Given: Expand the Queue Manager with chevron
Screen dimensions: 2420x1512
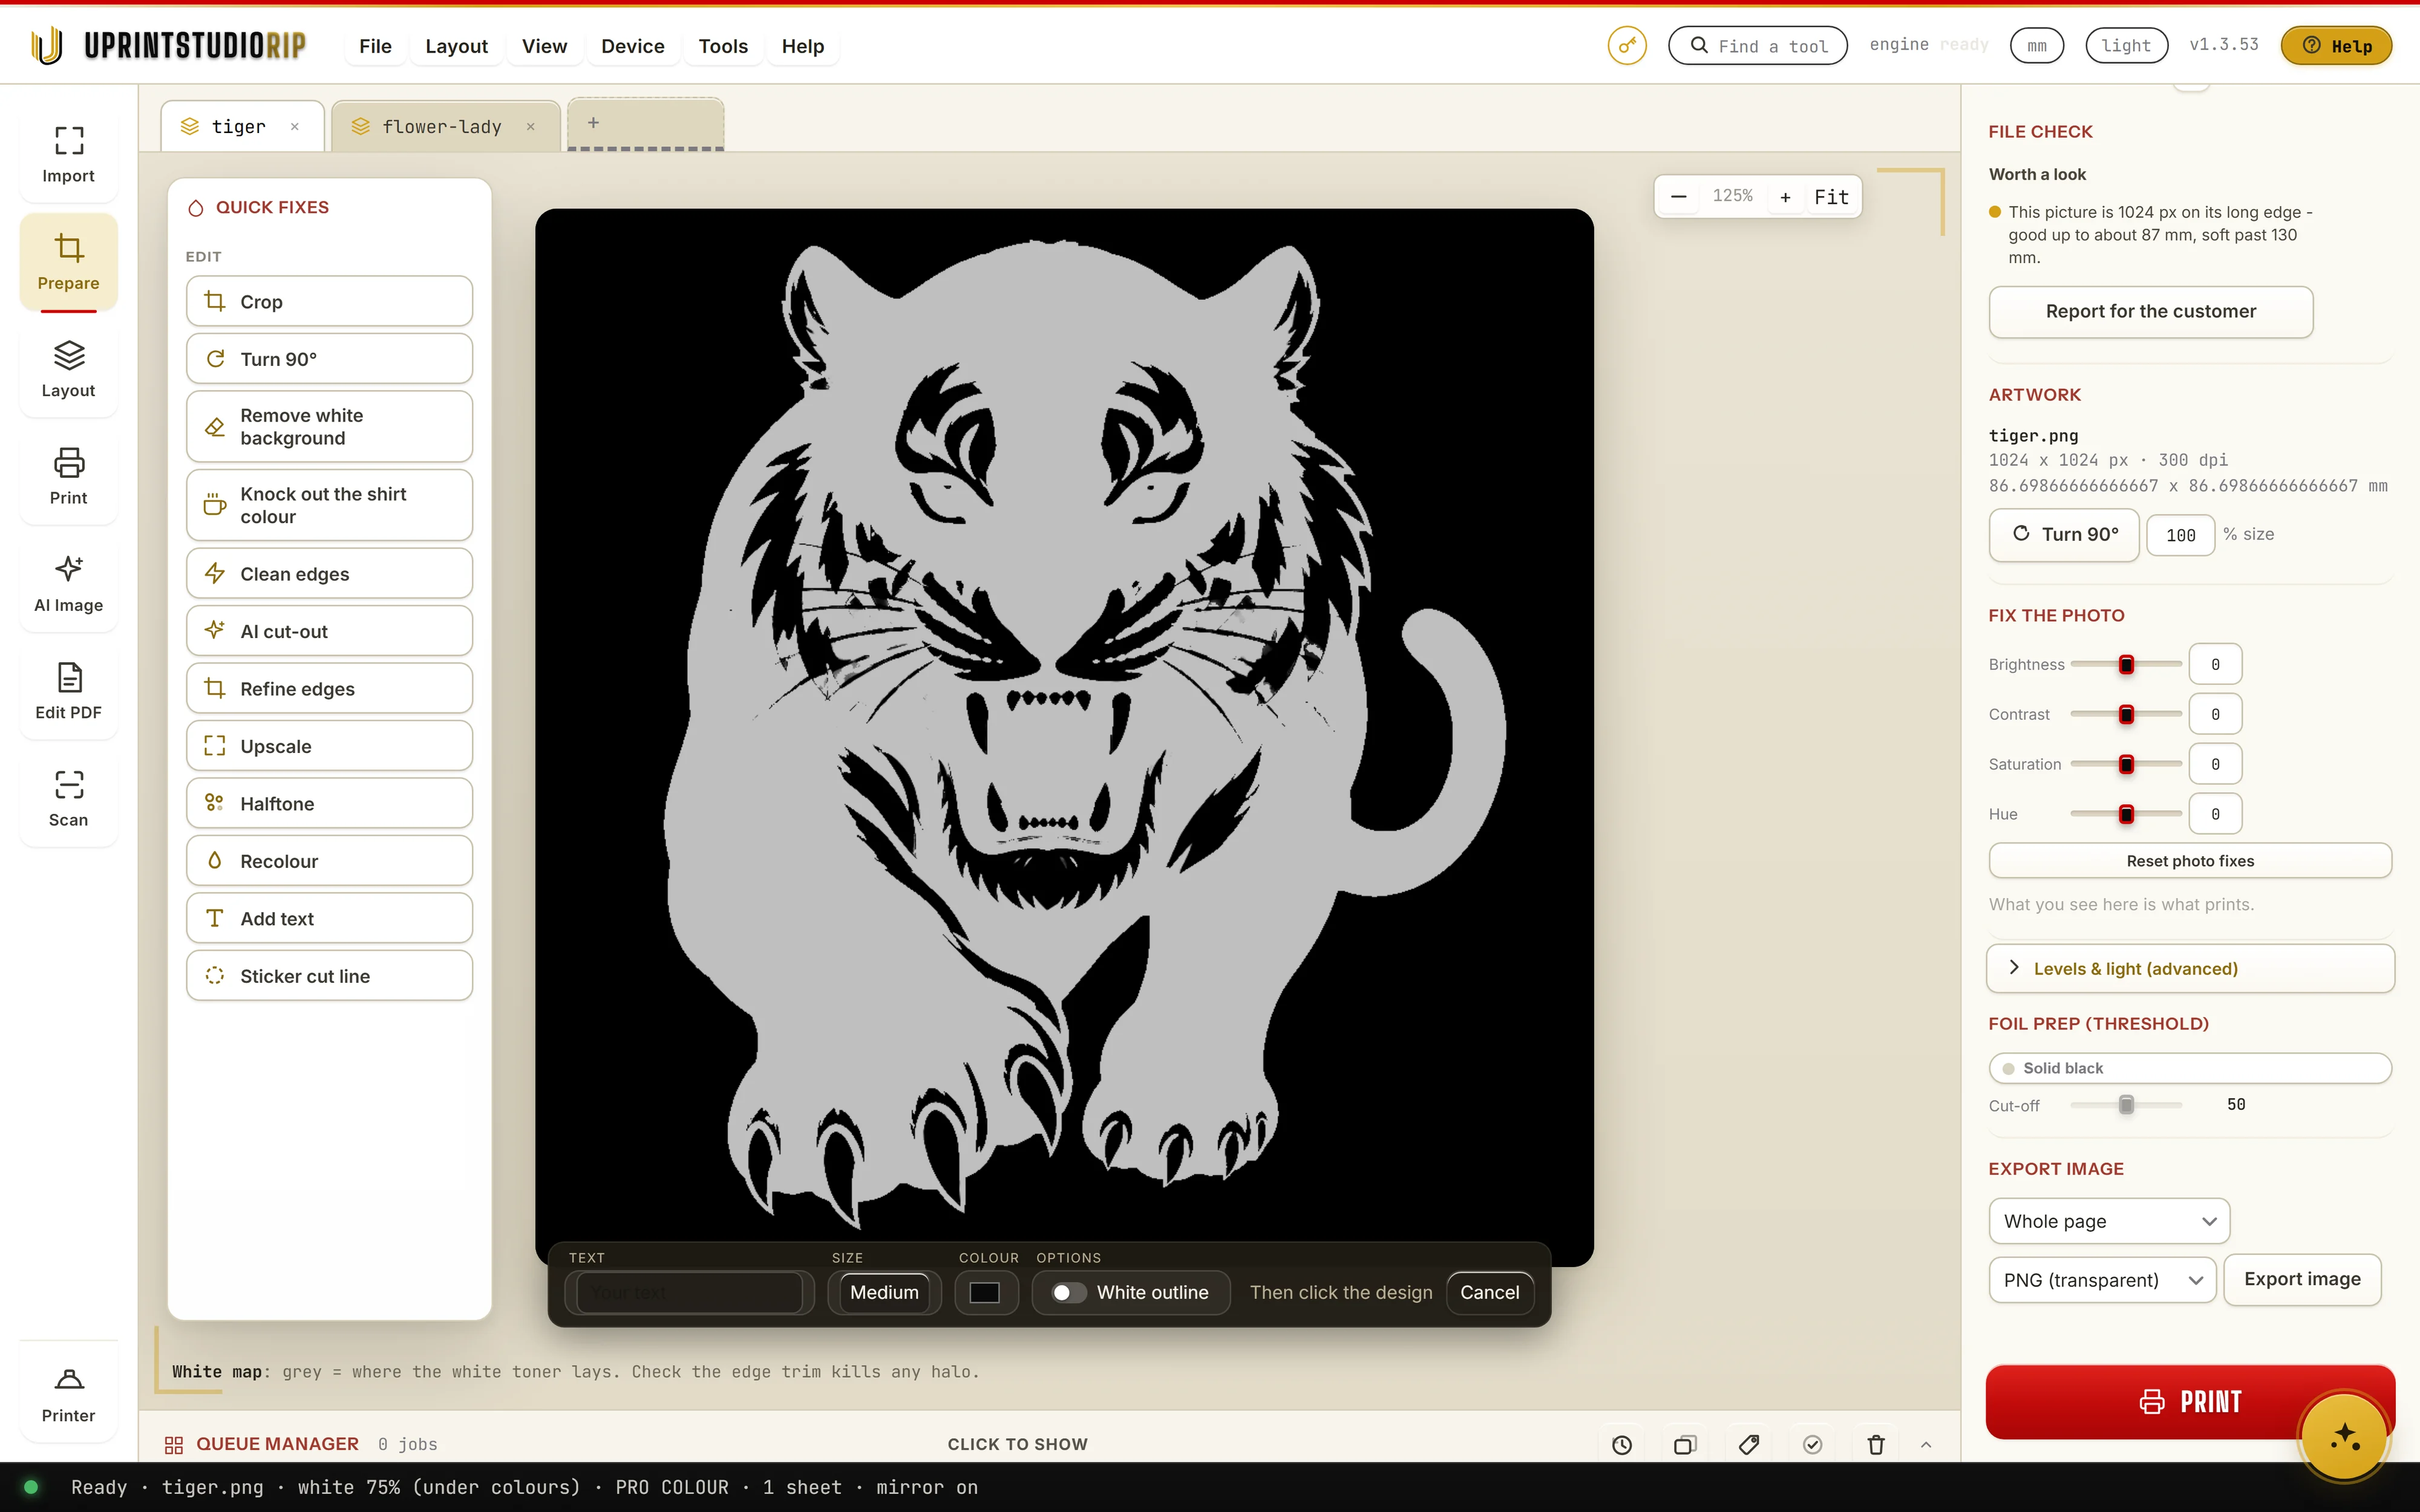Looking at the screenshot, I should [x=1926, y=1444].
